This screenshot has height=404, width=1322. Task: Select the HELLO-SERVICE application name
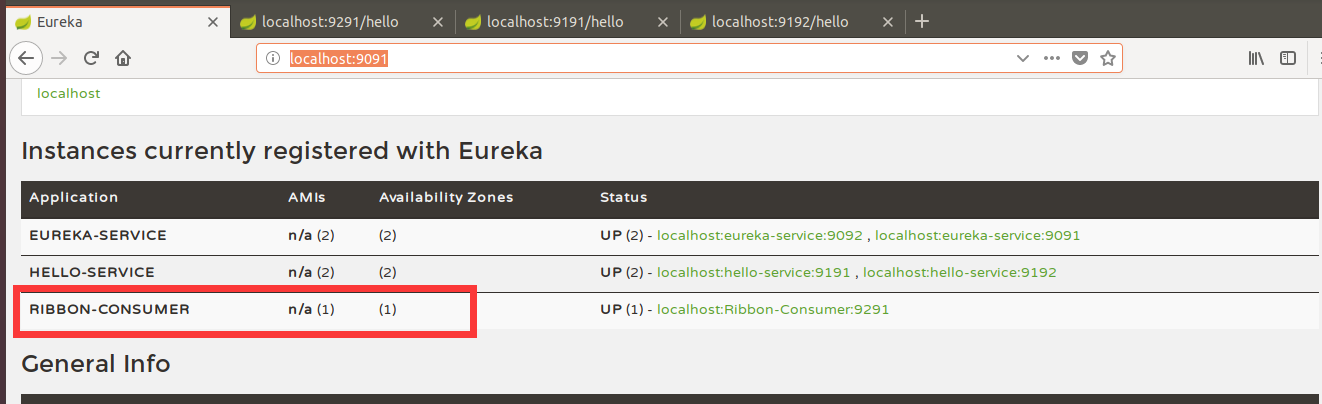[x=91, y=272]
